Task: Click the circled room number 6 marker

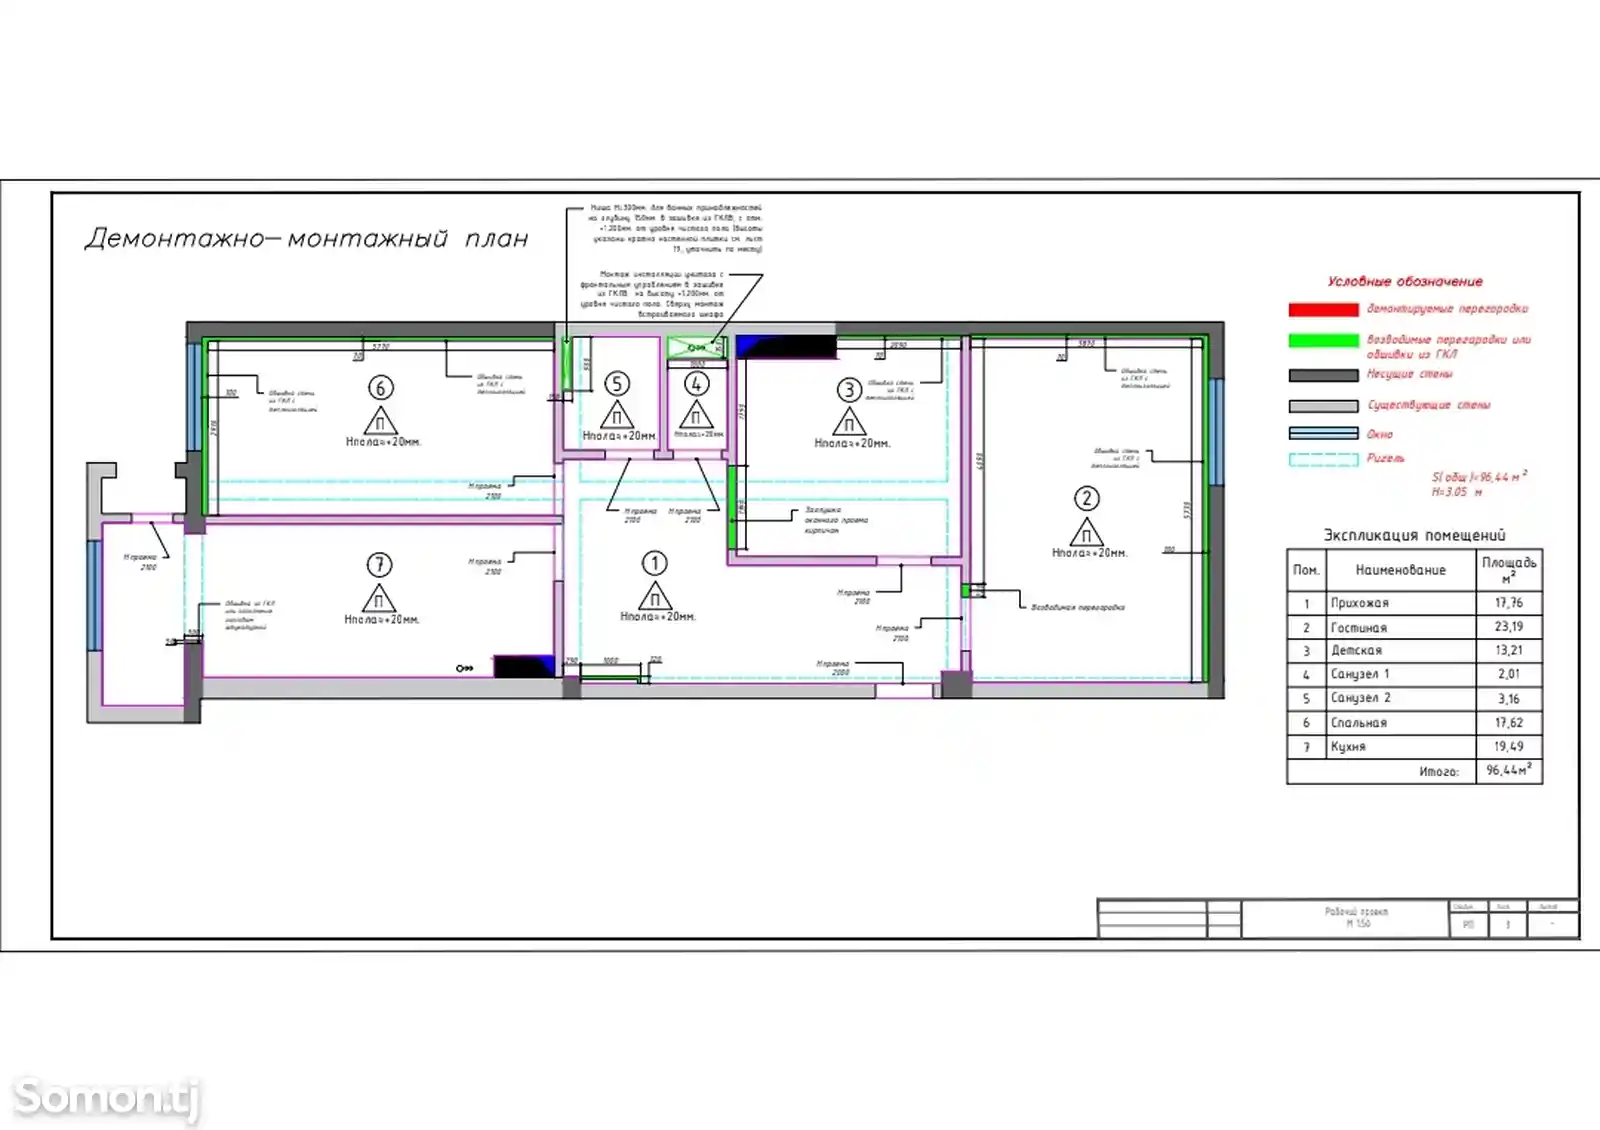Action: tap(380, 388)
